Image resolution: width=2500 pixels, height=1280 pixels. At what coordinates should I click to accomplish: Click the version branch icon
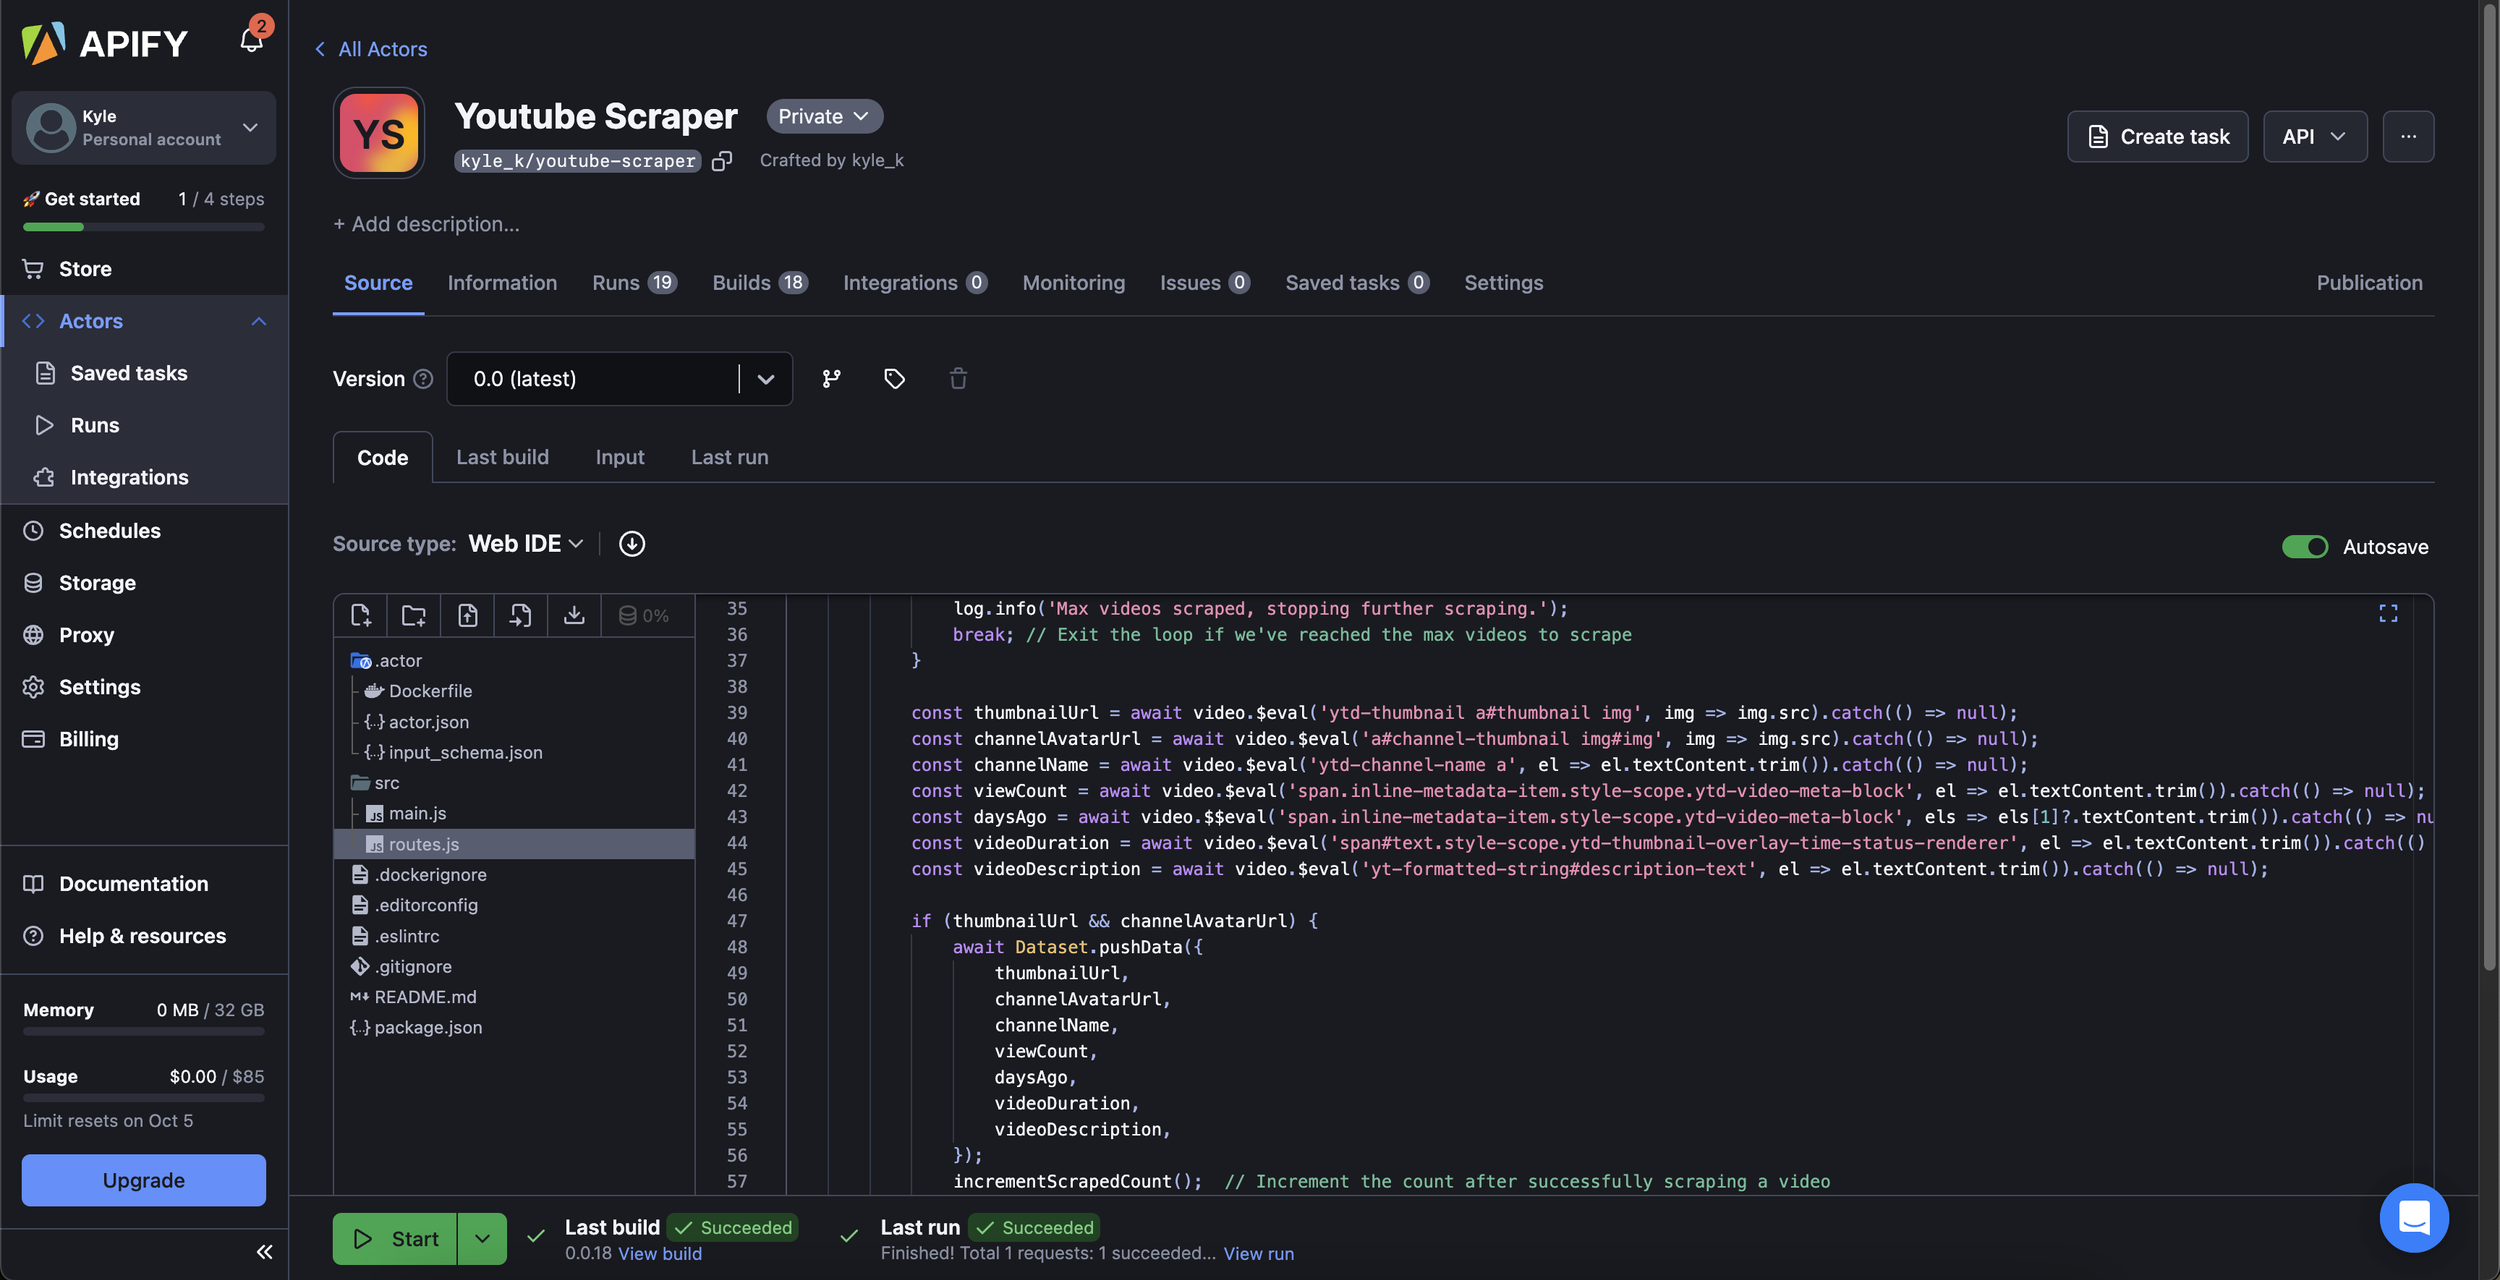(831, 379)
